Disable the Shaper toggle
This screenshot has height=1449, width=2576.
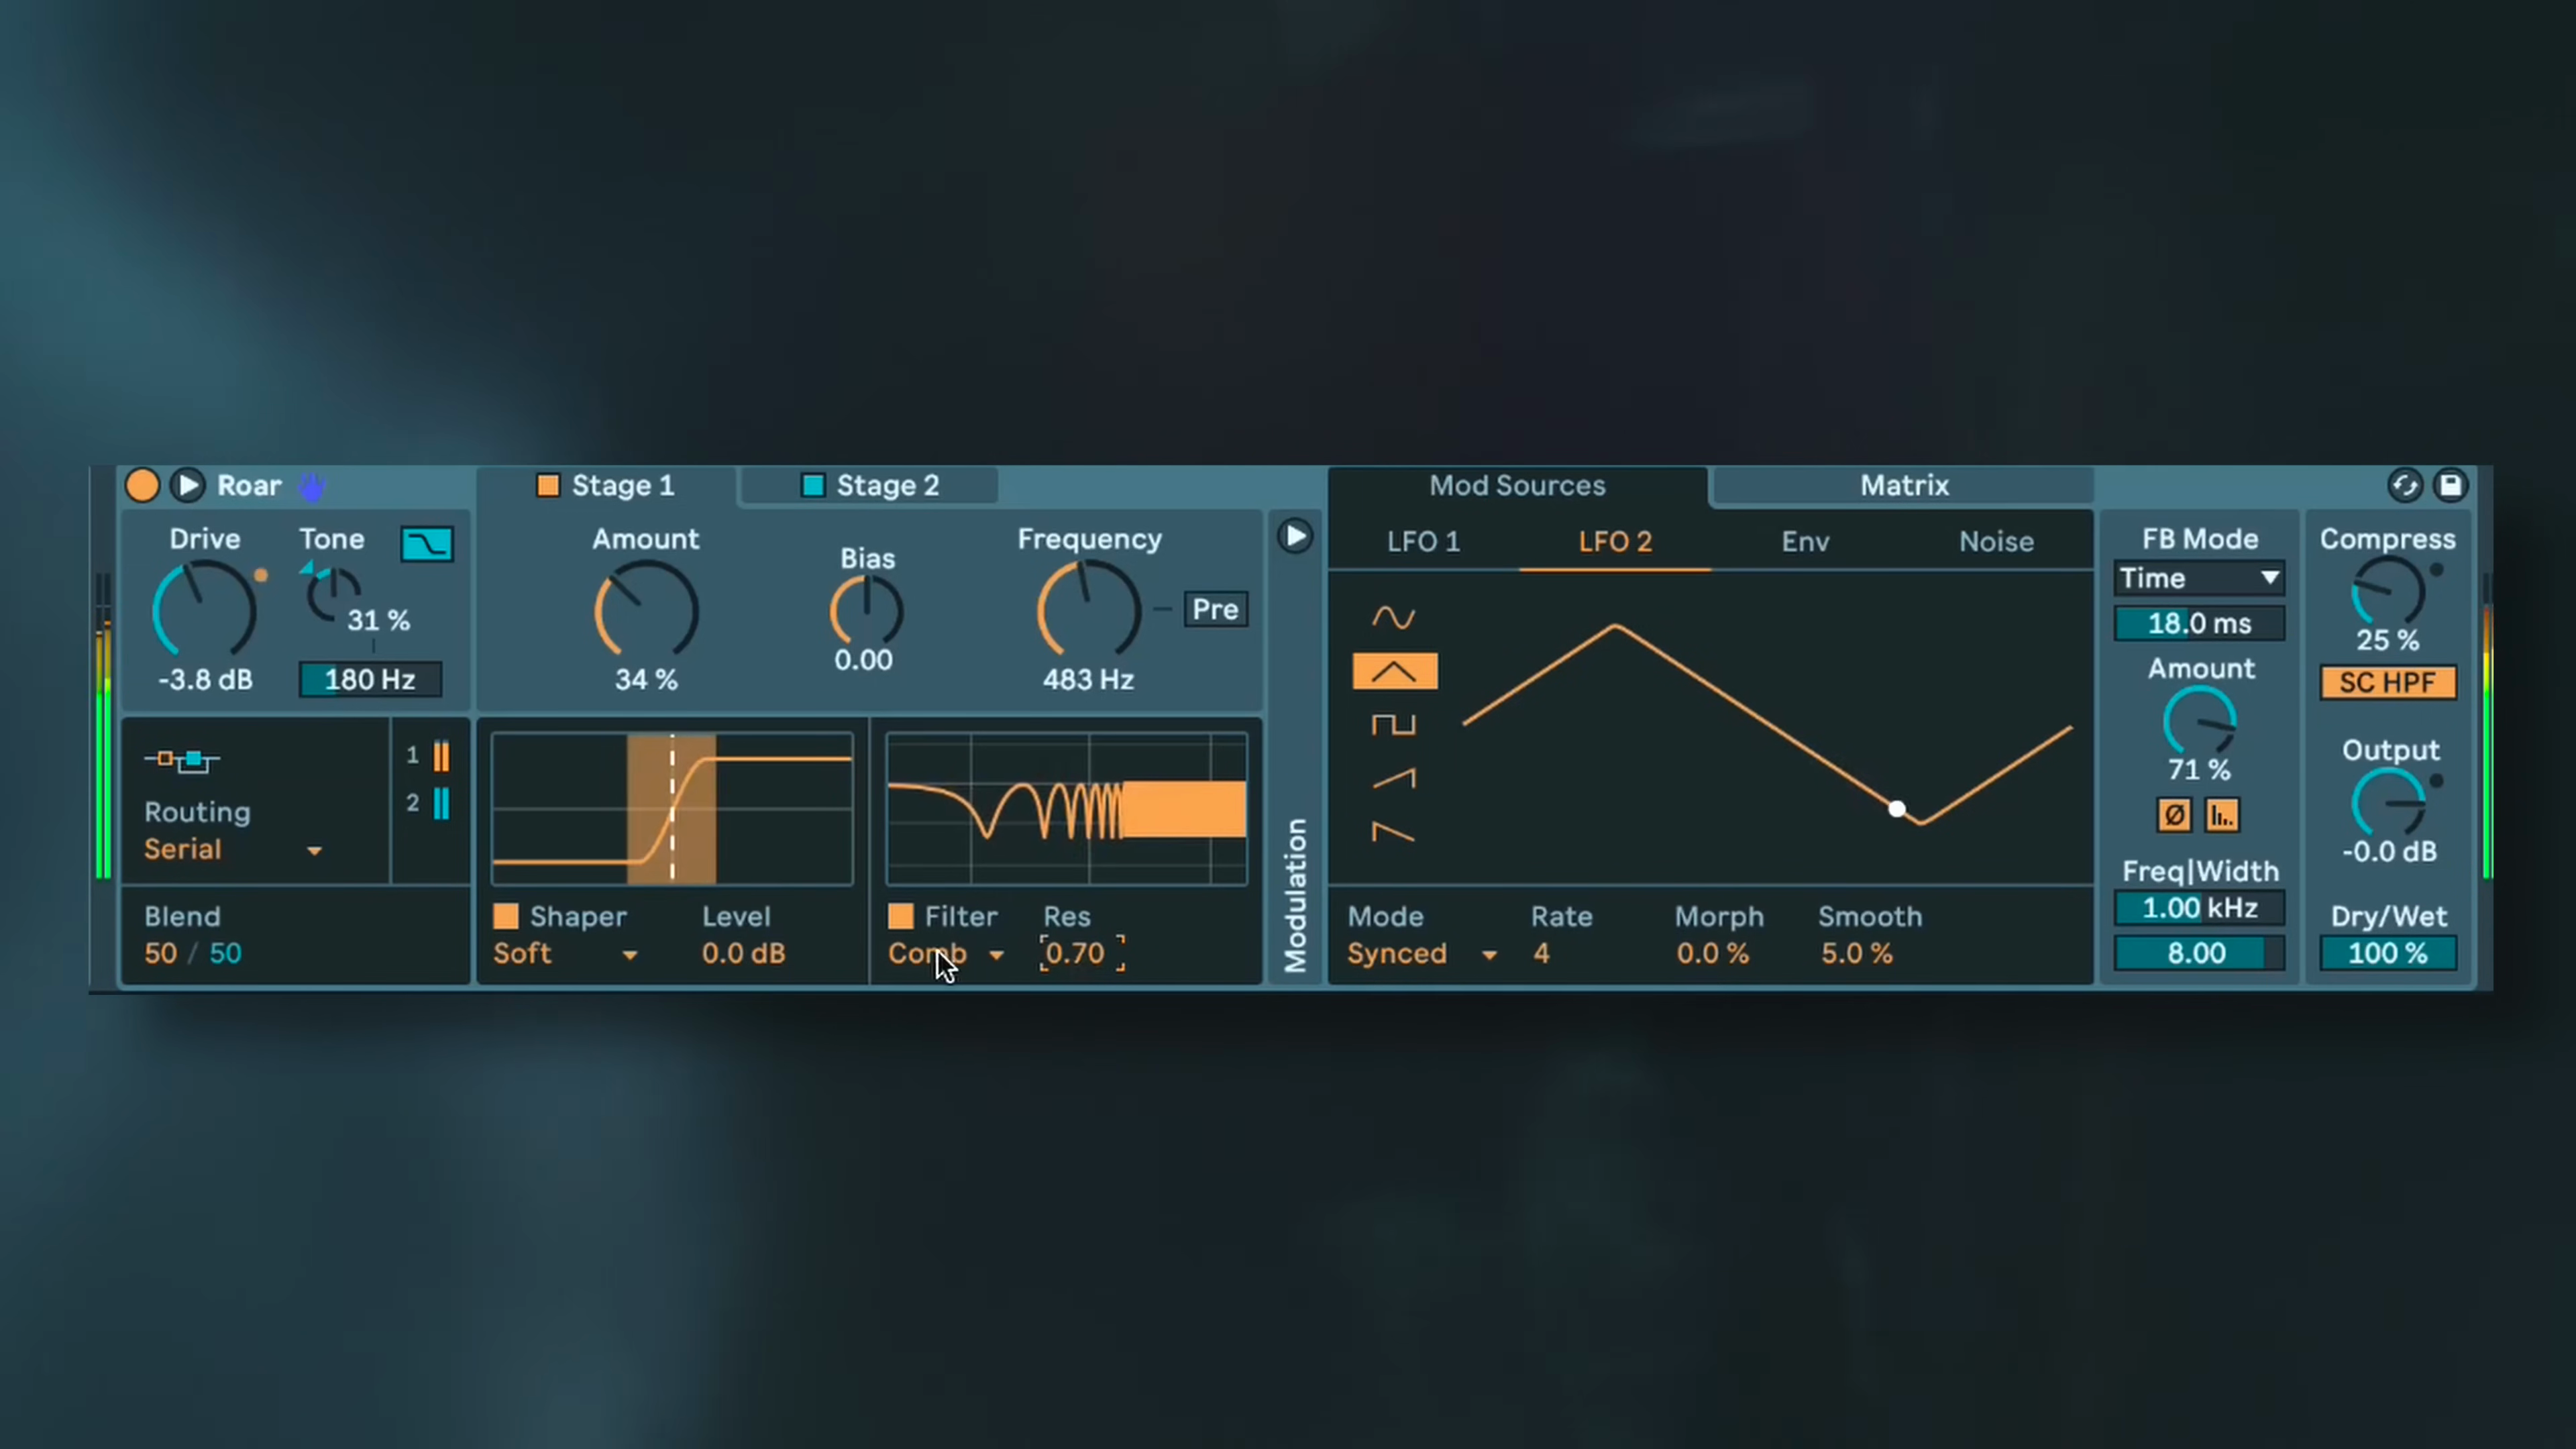pyautogui.click(x=506, y=916)
